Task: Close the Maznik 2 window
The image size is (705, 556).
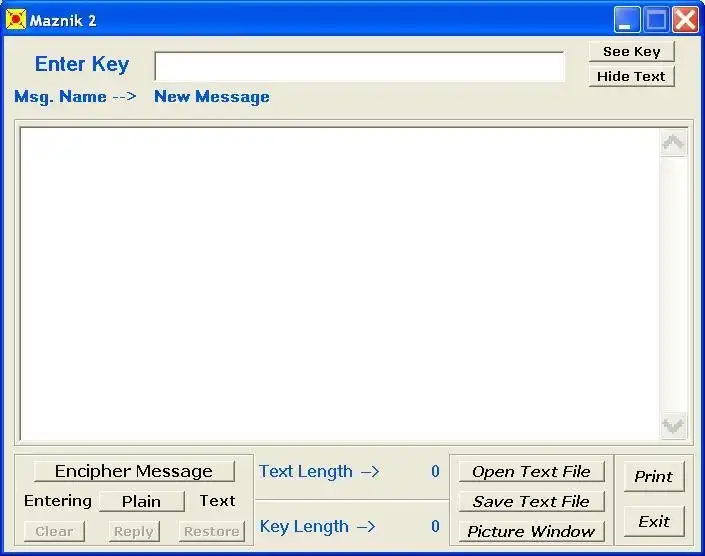Action: click(685, 20)
